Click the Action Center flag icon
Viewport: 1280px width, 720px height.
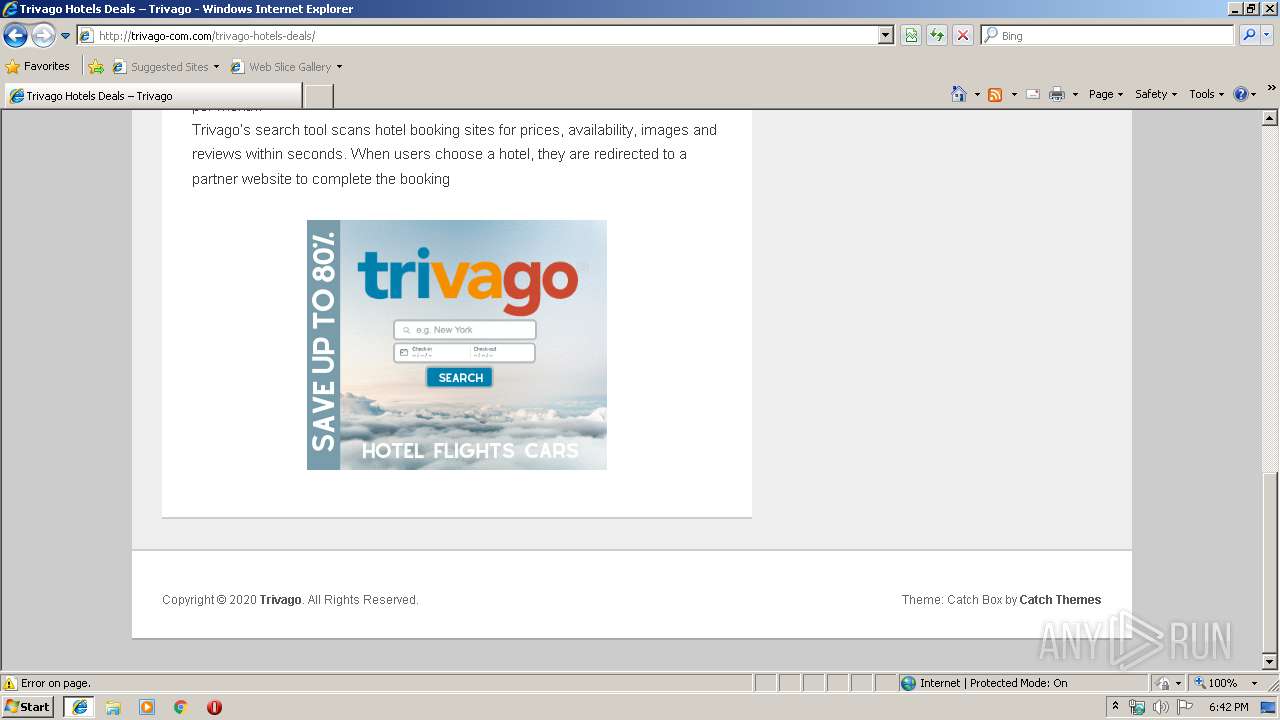point(1185,707)
